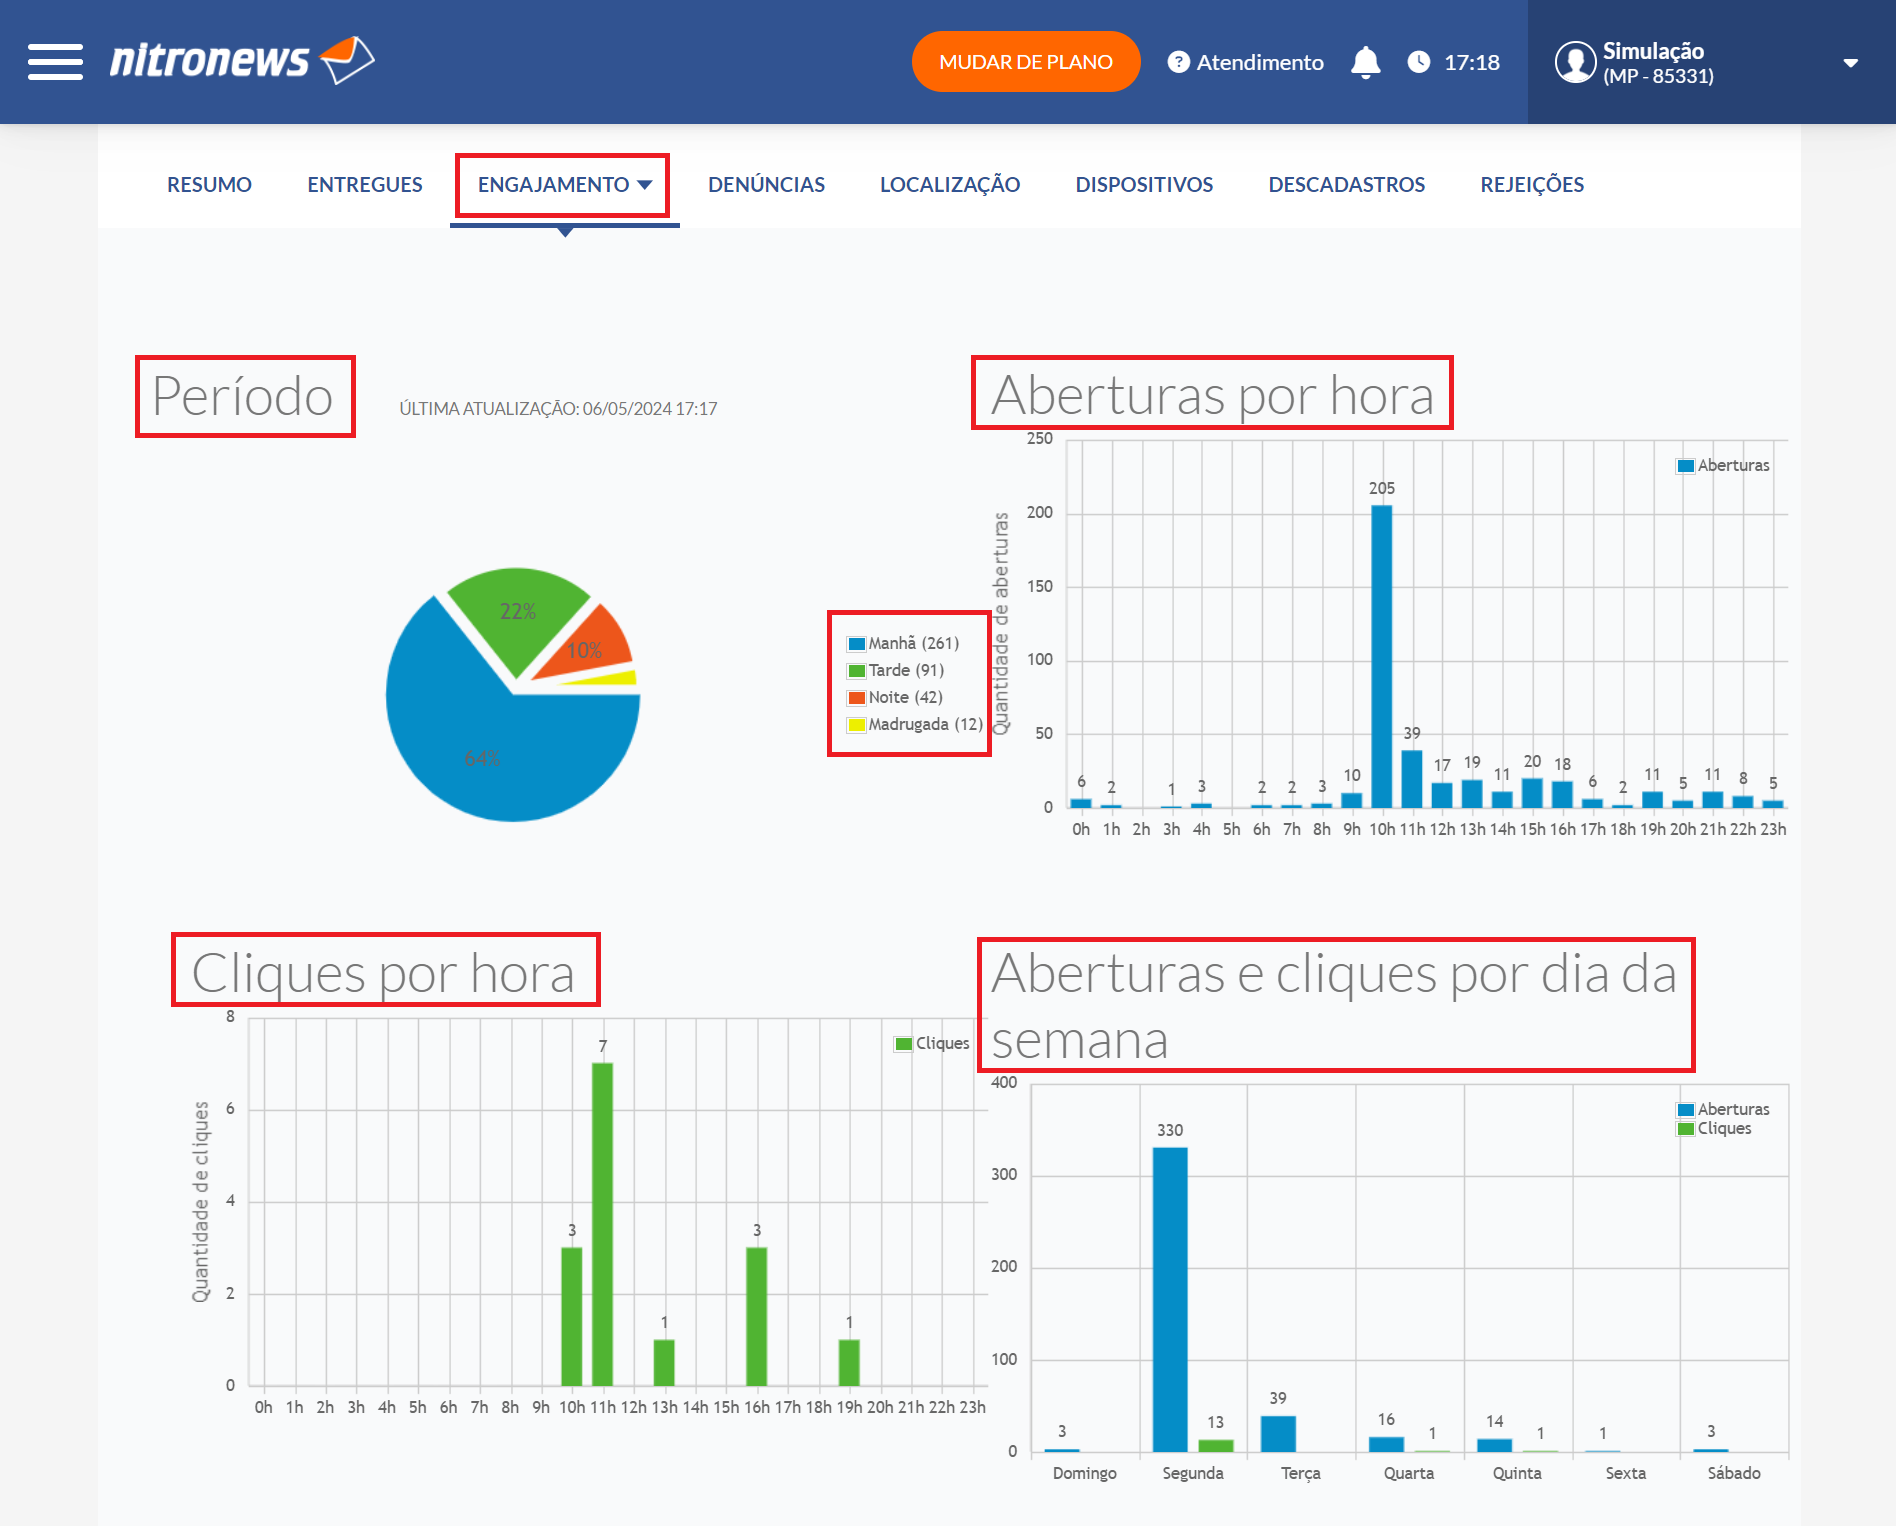Click the 14 Quinta opens bar

[x=1494, y=1445]
